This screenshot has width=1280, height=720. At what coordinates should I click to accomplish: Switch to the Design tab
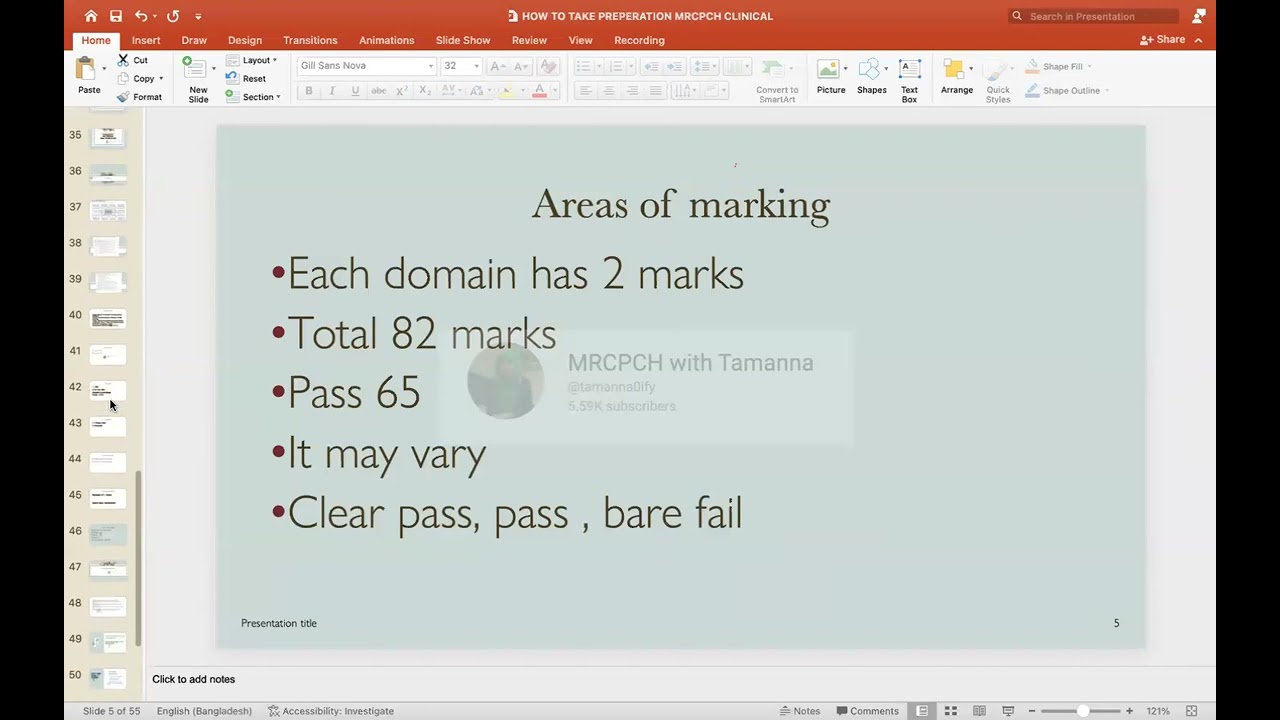(244, 40)
